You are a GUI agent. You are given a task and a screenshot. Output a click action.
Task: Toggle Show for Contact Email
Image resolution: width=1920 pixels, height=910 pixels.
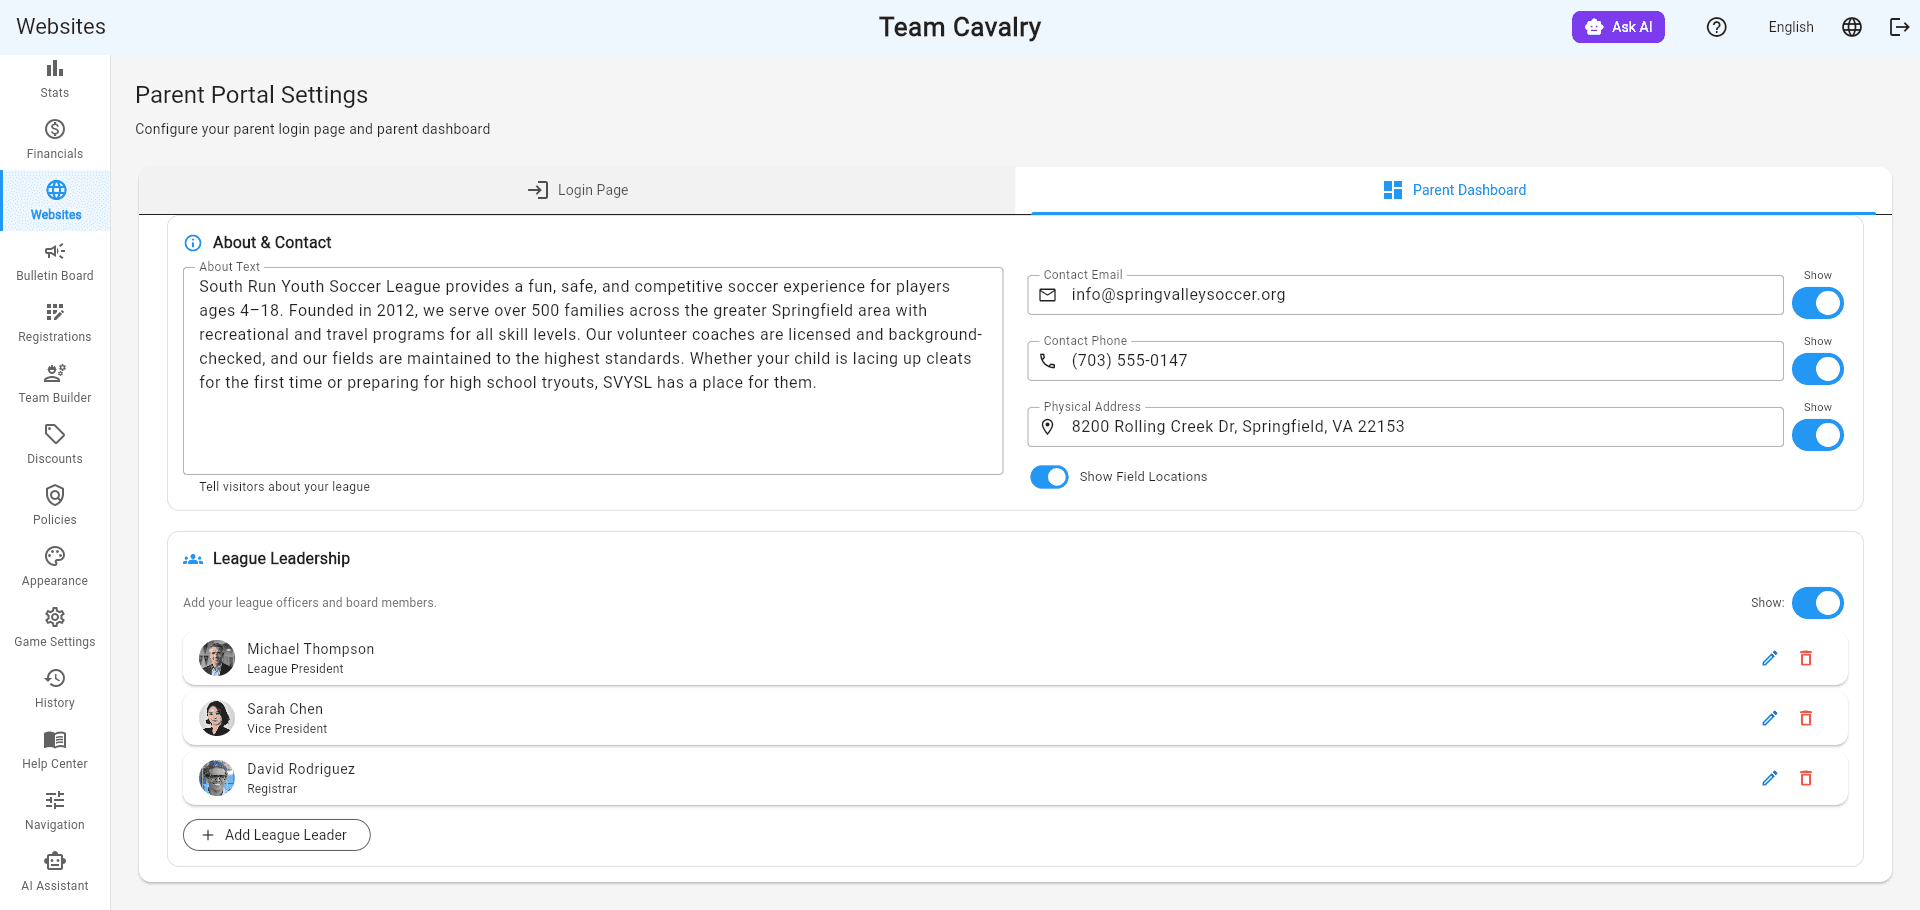point(1817,303)
